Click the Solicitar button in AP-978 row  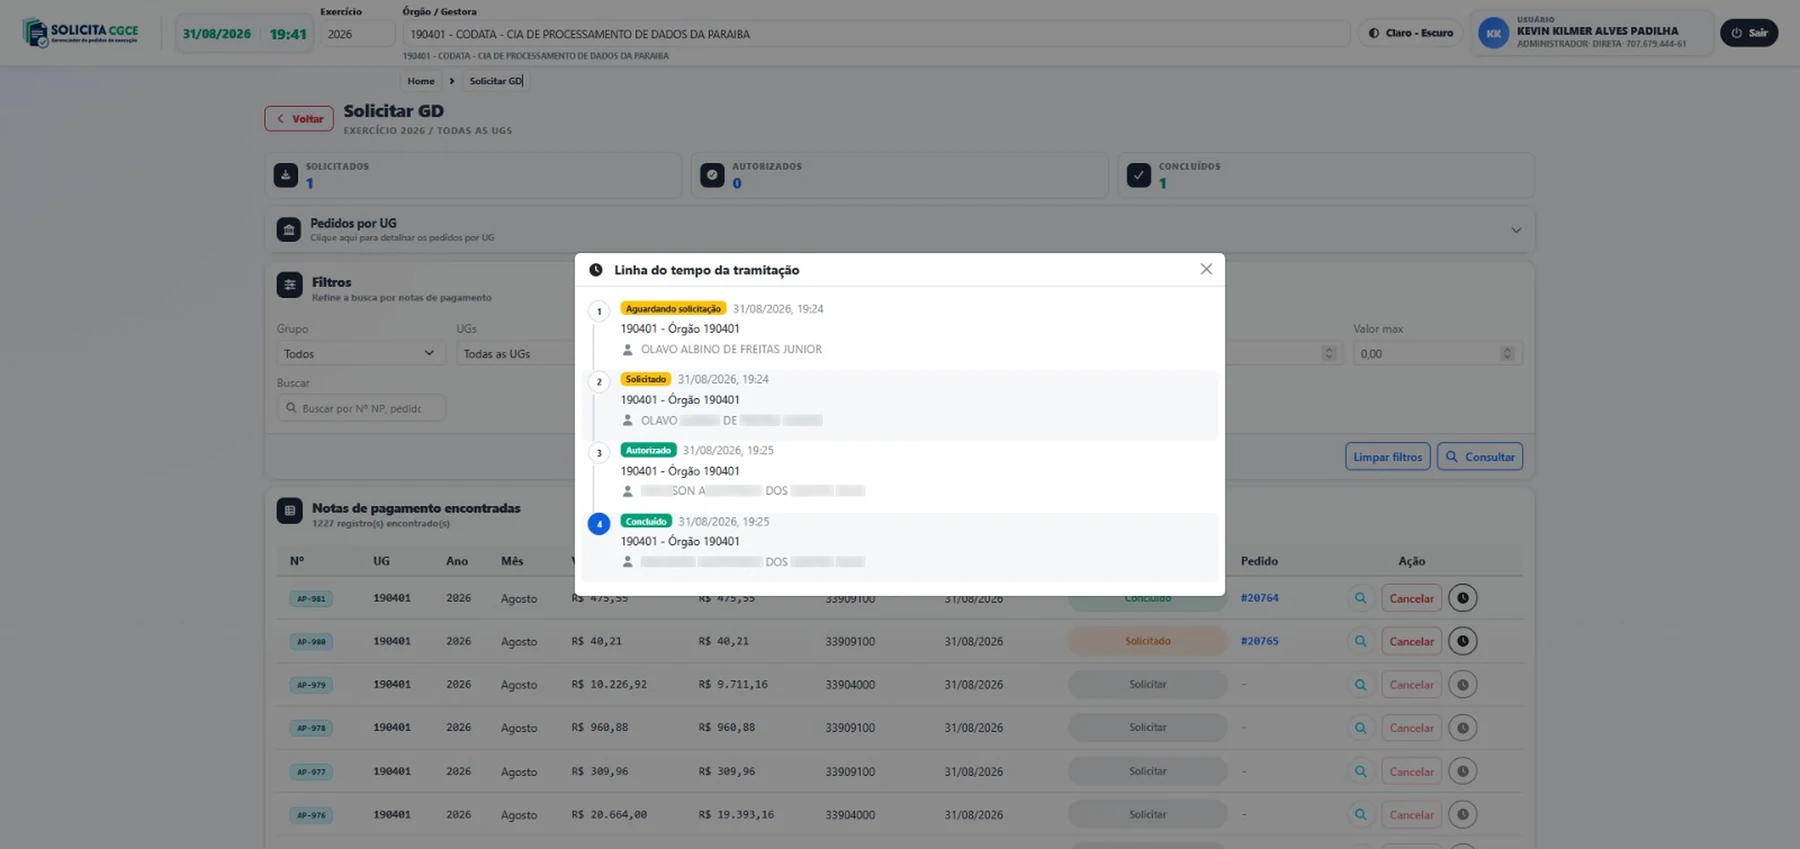click(1147, 728)
